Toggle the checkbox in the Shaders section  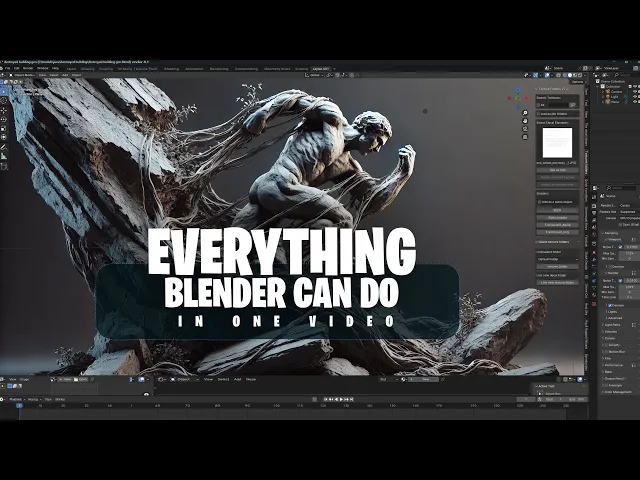(x=539, y=202)
